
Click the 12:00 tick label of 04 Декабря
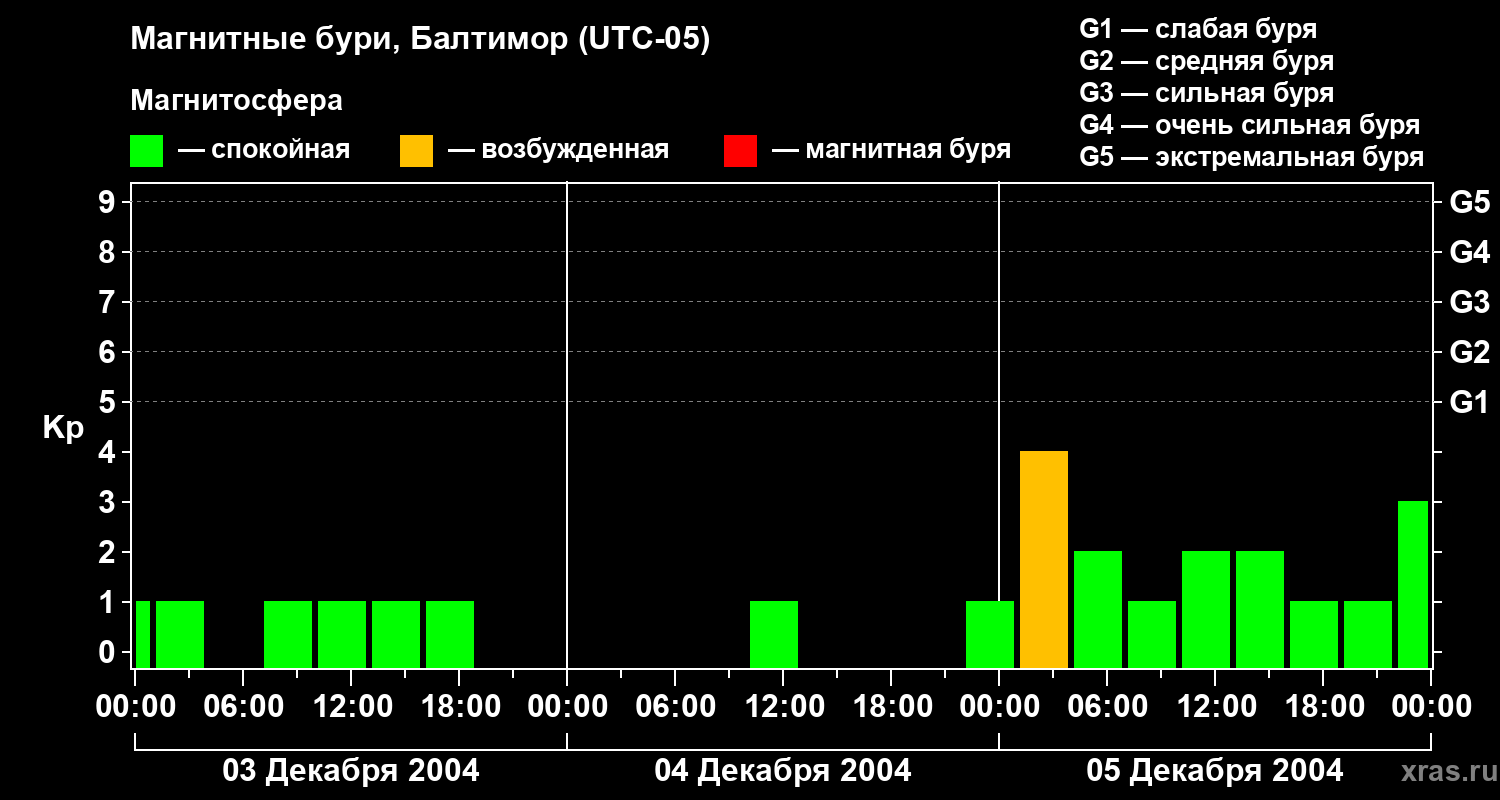point(783,707)
